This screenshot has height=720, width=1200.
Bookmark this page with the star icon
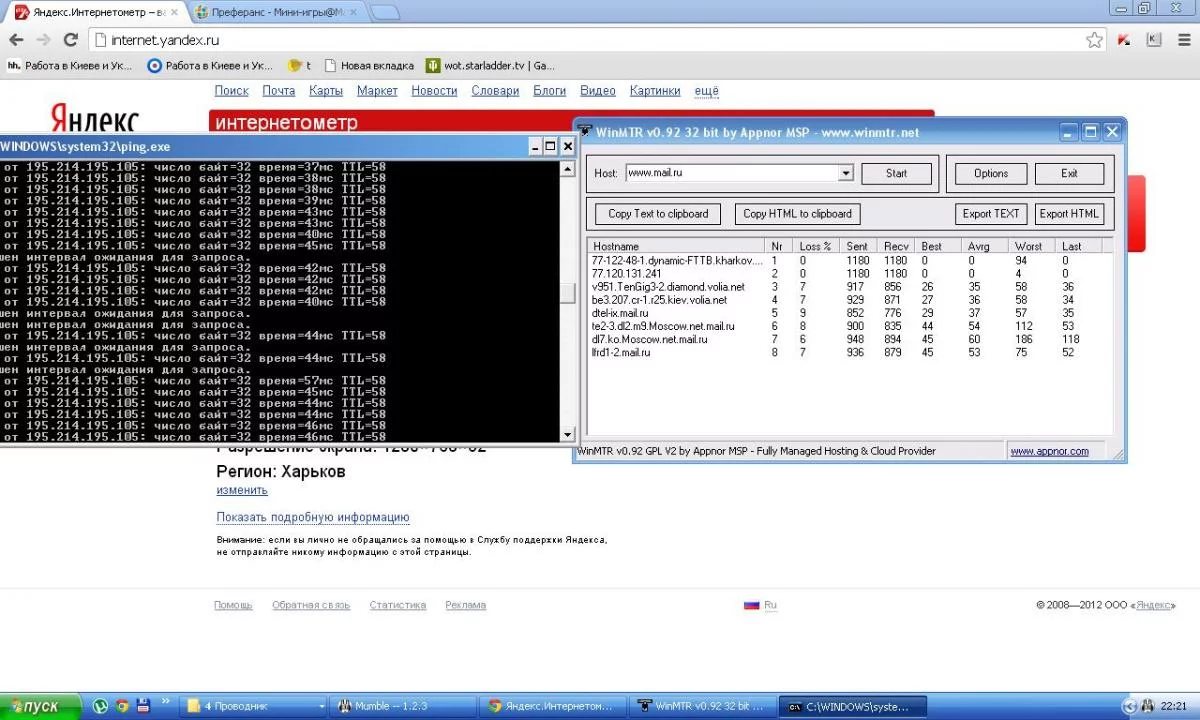[x=1094, y=40]
